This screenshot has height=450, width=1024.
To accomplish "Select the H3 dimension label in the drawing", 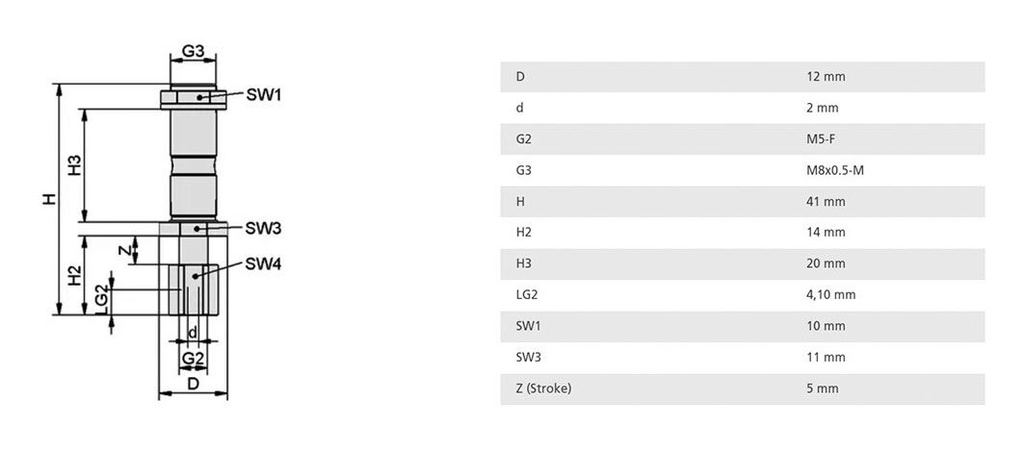I will click(75, 165).
